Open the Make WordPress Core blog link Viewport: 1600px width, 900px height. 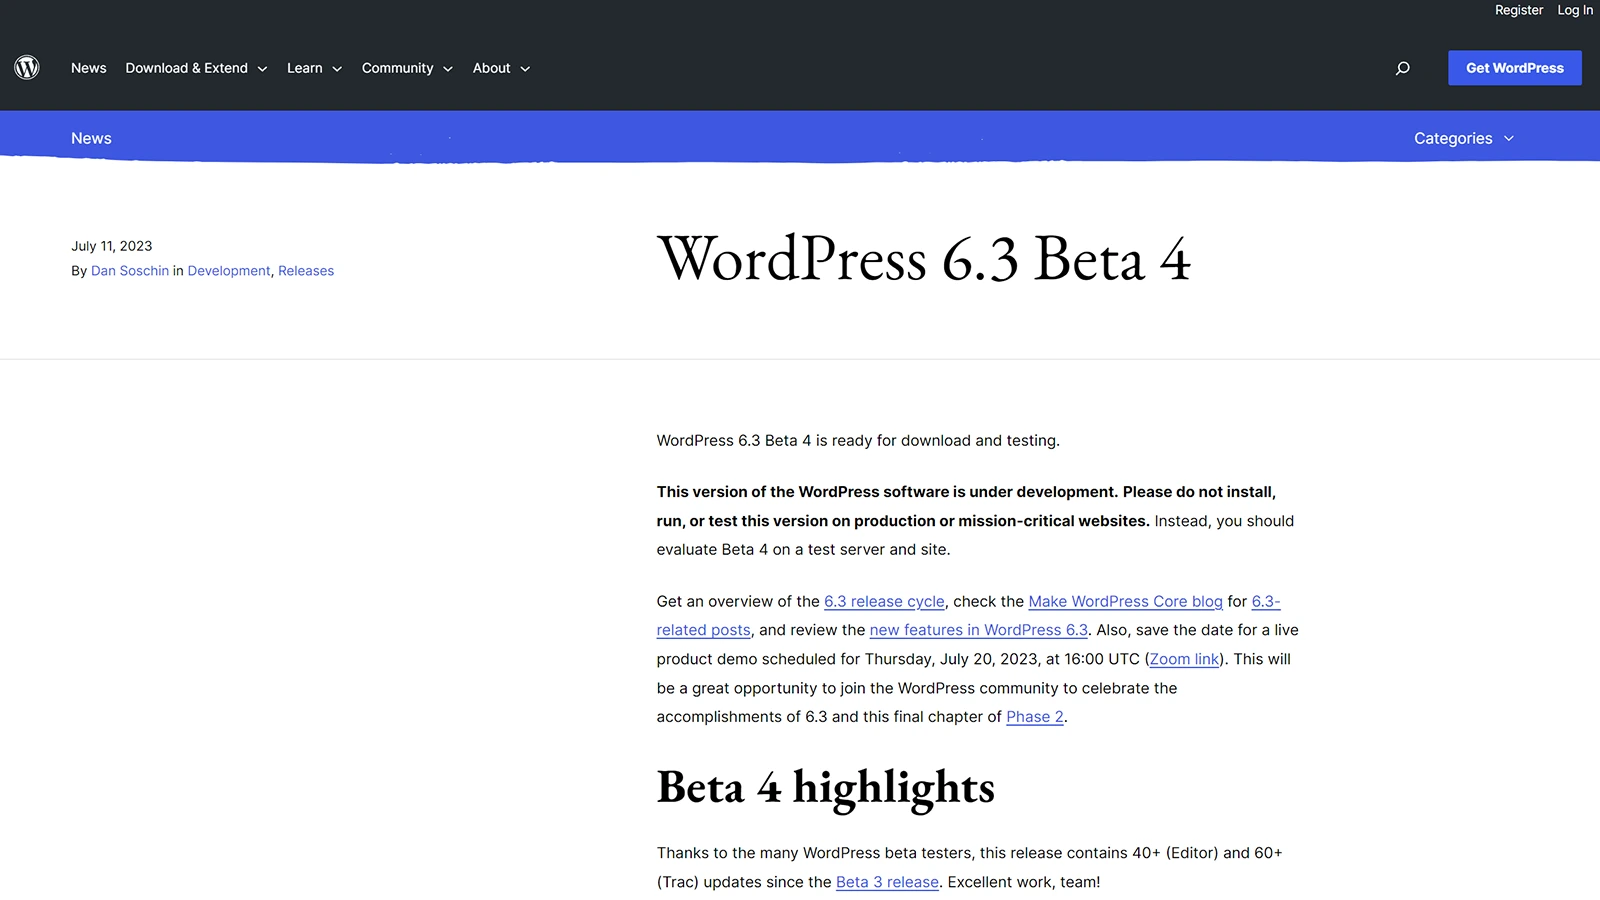(x=1125, y=601)
